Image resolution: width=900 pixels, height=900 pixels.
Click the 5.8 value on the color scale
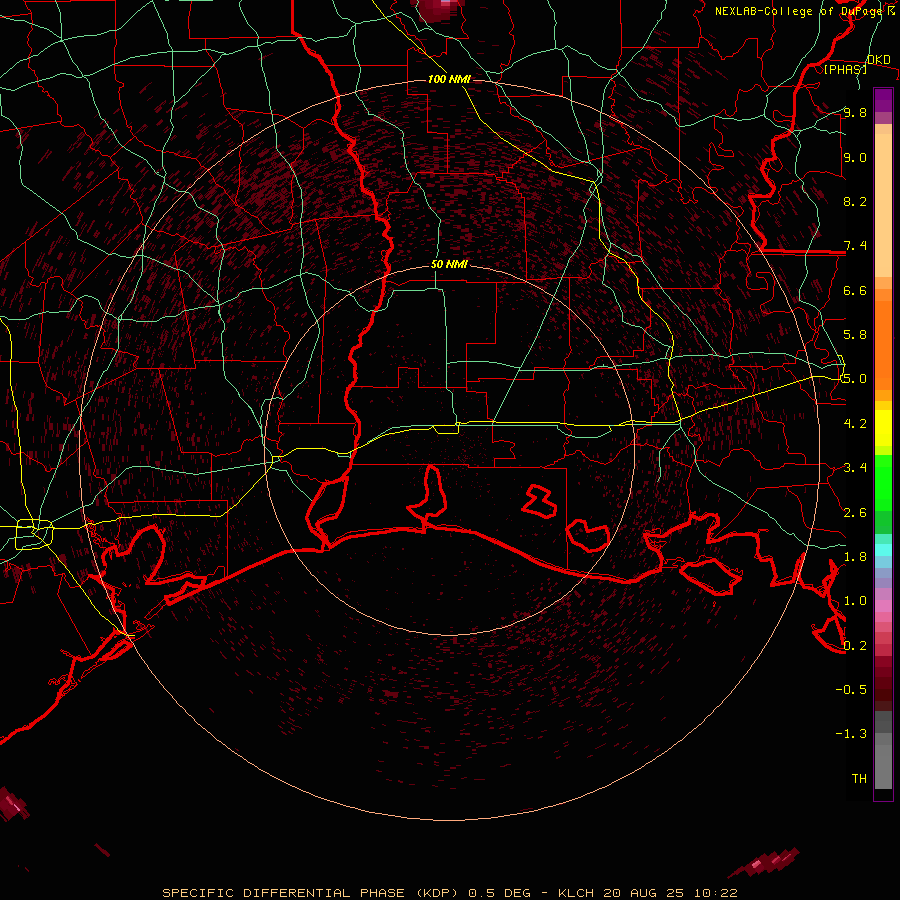(x=855, y=335)
